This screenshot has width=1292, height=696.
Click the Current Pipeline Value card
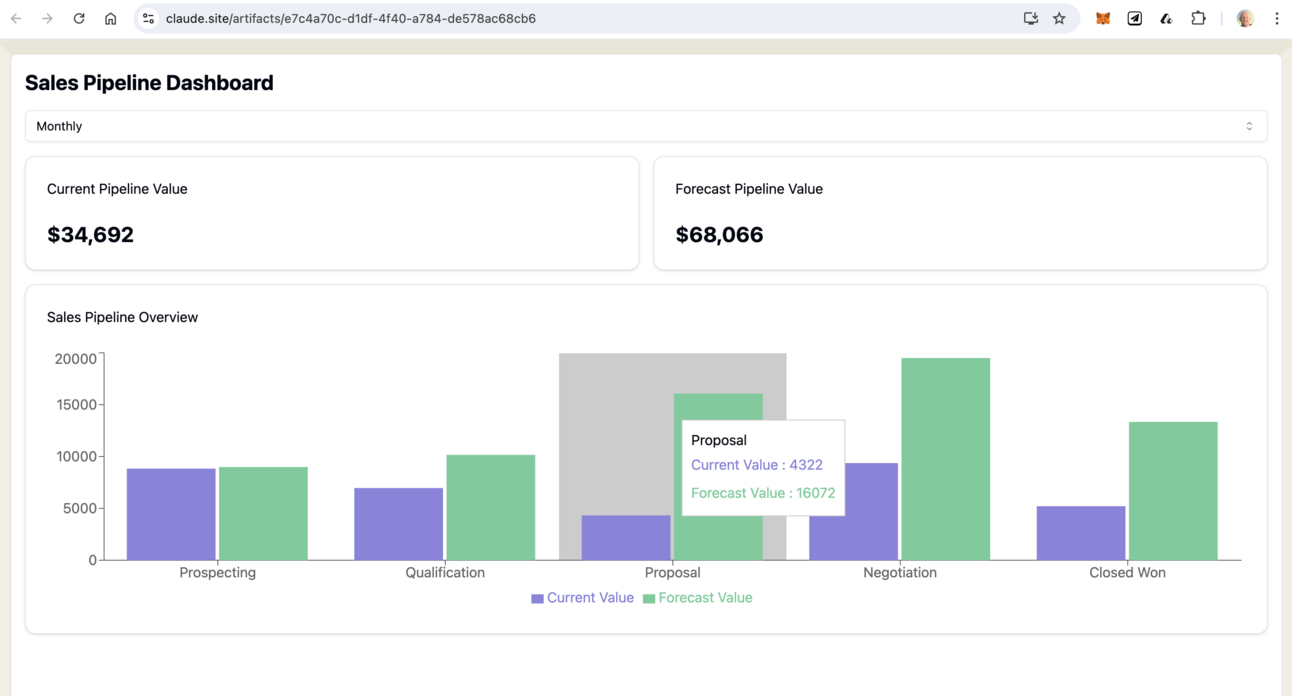pos(331,213)
